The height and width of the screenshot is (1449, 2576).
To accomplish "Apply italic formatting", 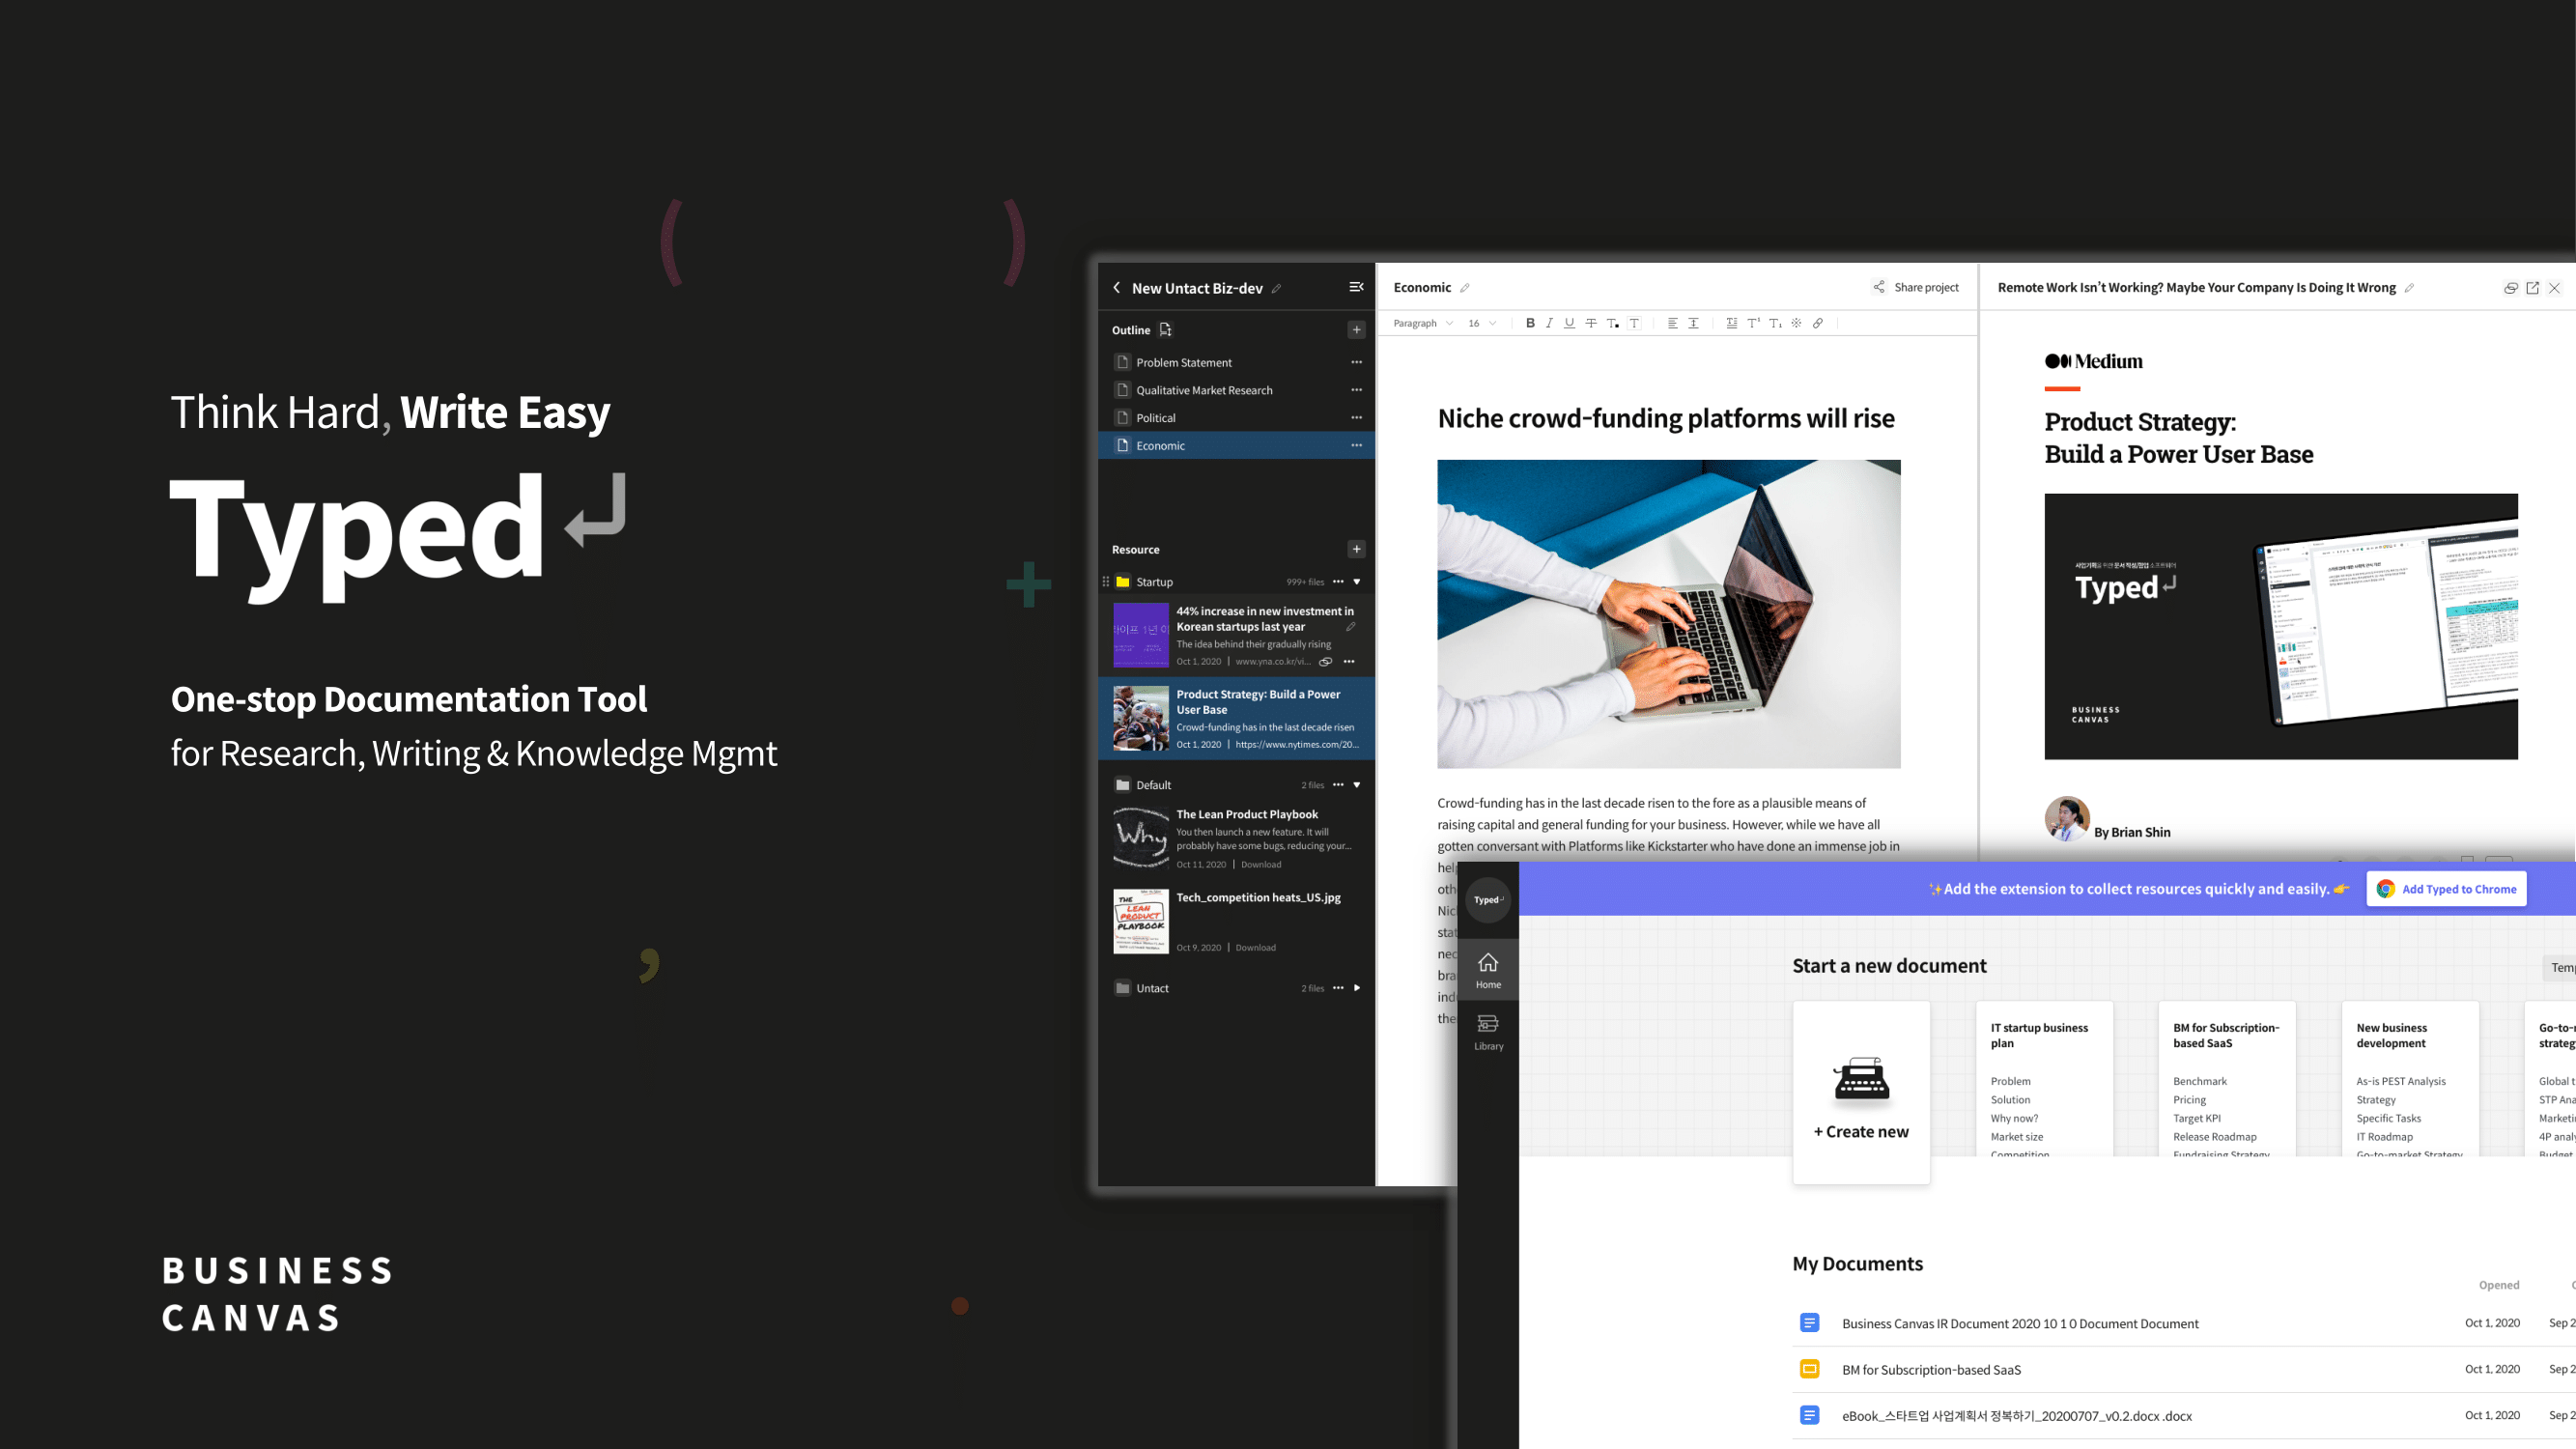I will 1549,323.
